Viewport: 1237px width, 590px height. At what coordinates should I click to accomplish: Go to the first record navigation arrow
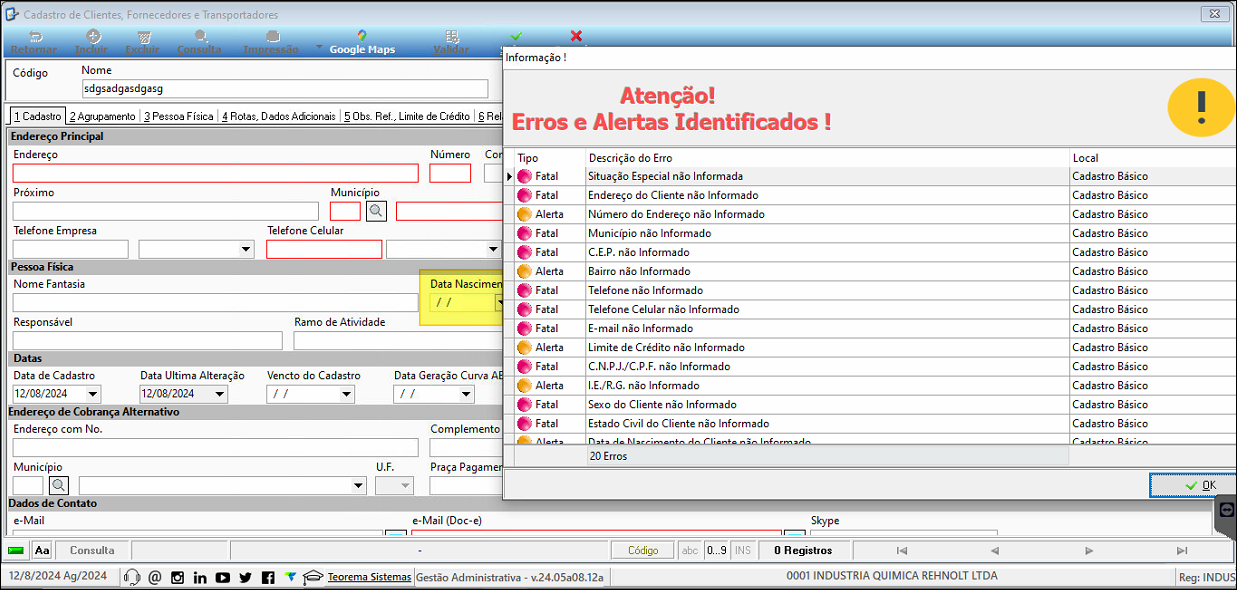[x=902, y=550]
